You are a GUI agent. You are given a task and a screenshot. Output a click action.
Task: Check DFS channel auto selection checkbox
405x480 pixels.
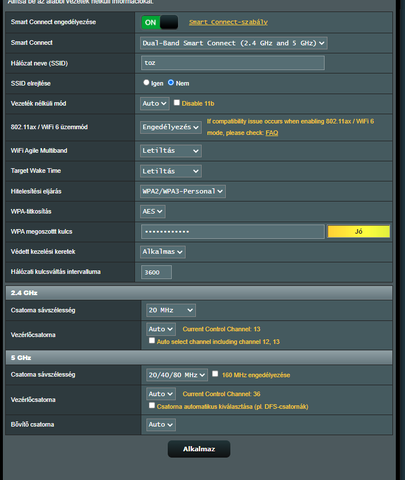point(152,405)
